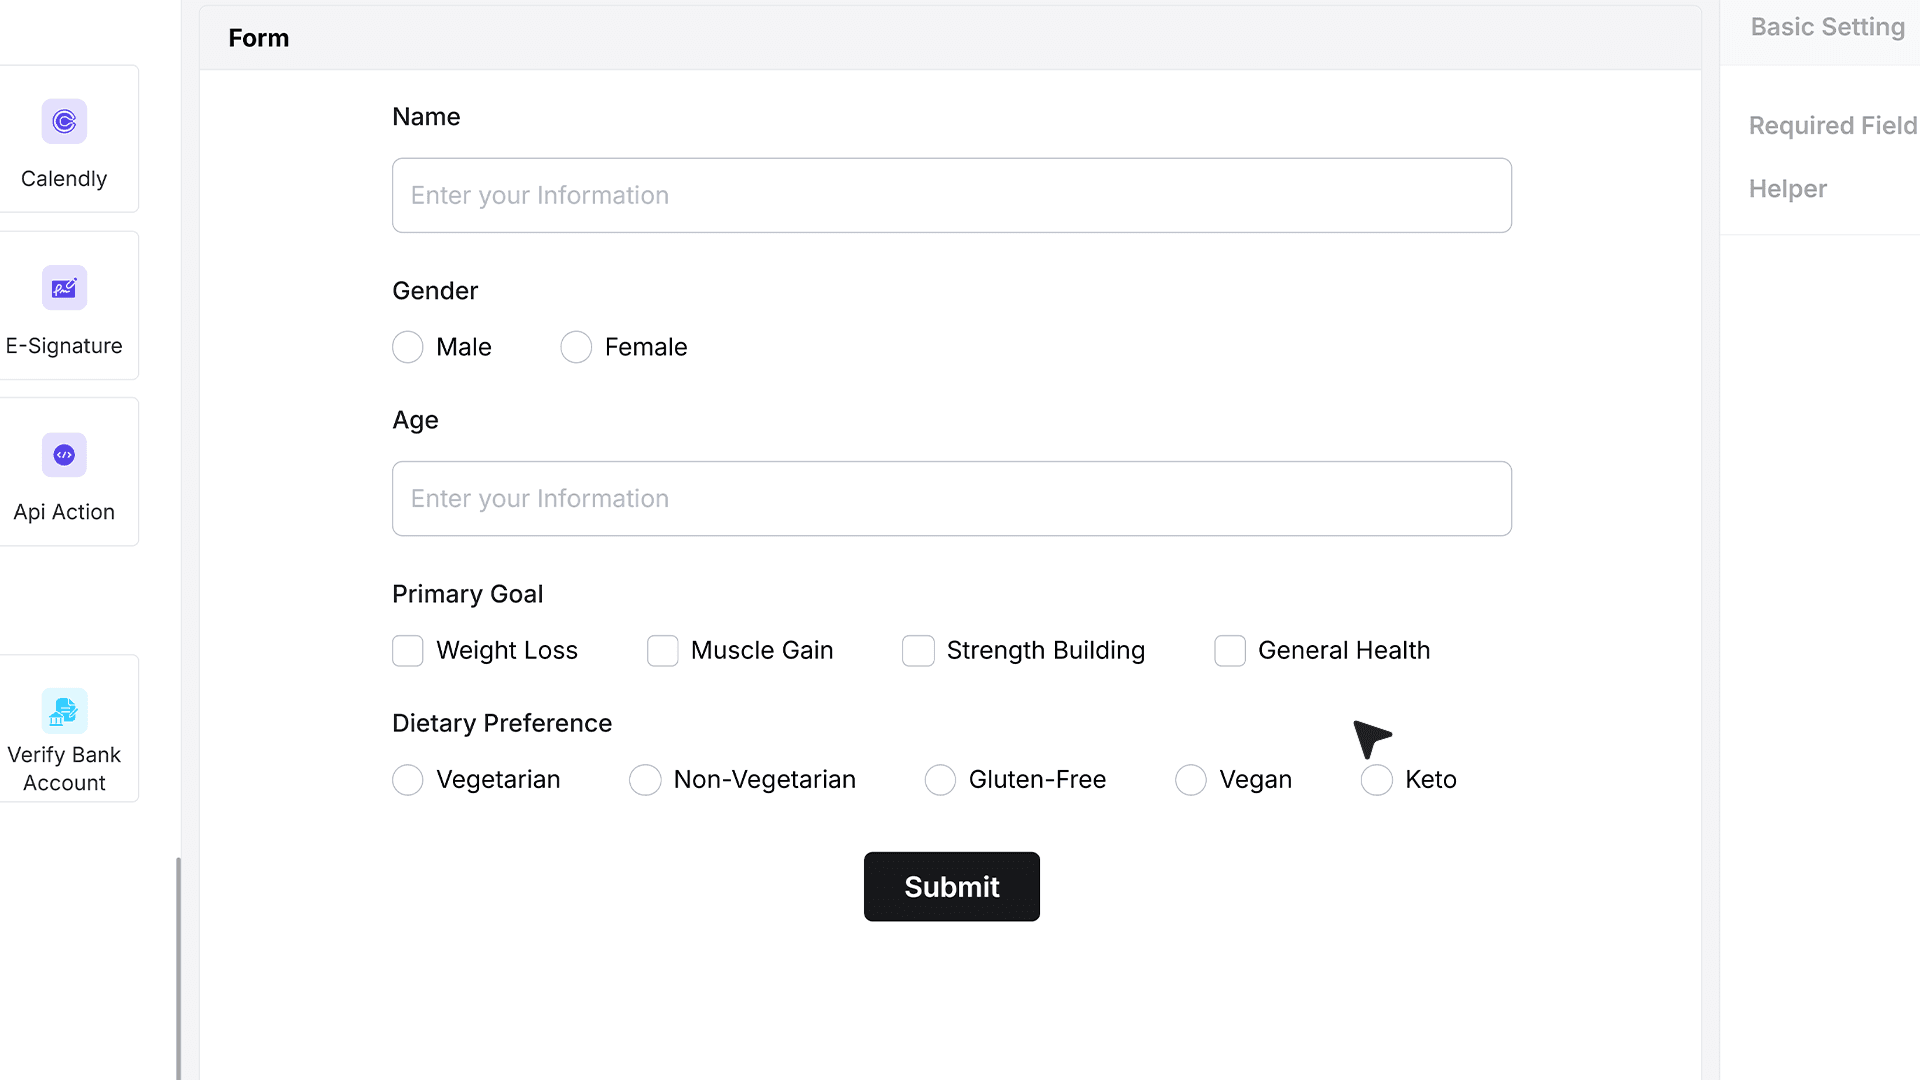Focus the Name input field
1920x1080 pixels.
[x=952, y=196]
